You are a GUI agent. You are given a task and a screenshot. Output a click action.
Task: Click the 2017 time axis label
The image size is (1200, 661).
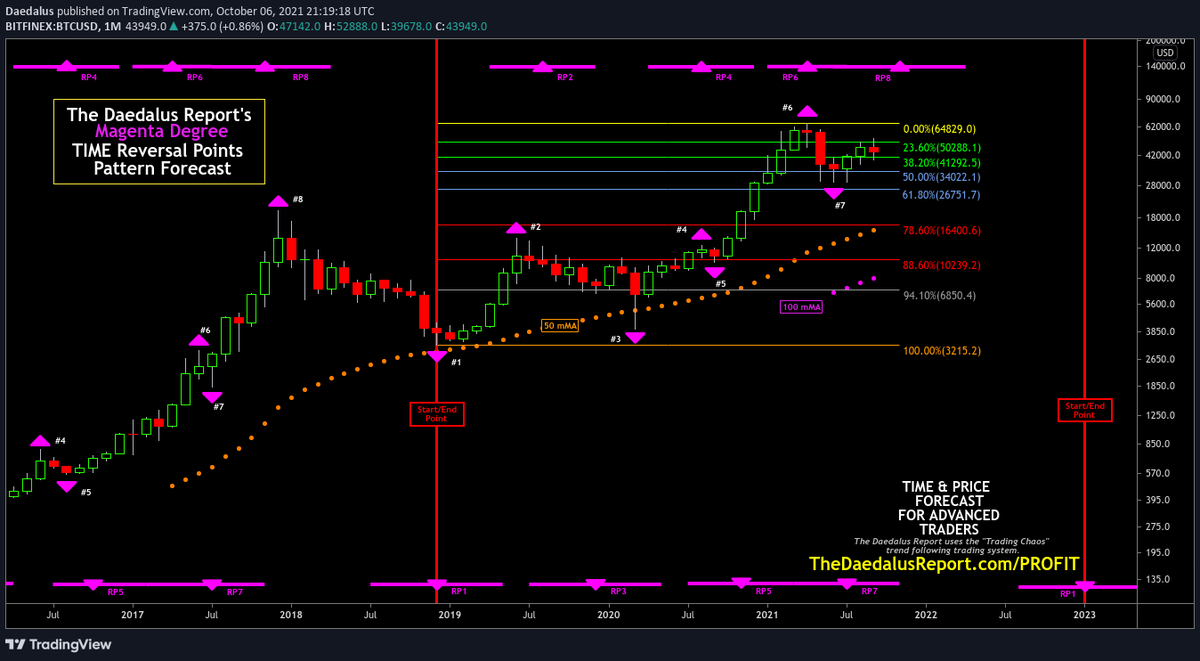coord(132,616)
